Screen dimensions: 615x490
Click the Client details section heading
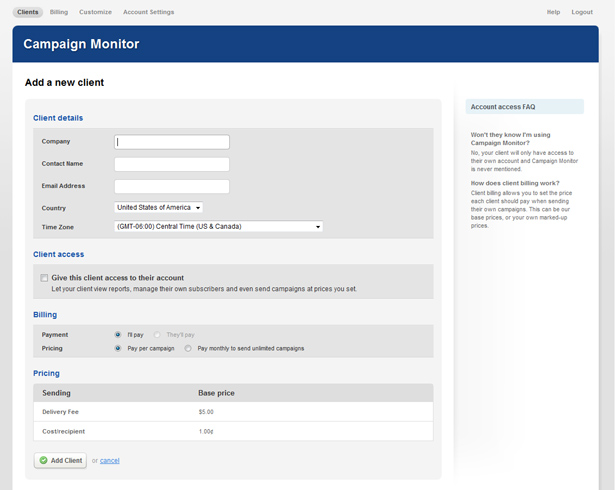[x=58, y=118]
